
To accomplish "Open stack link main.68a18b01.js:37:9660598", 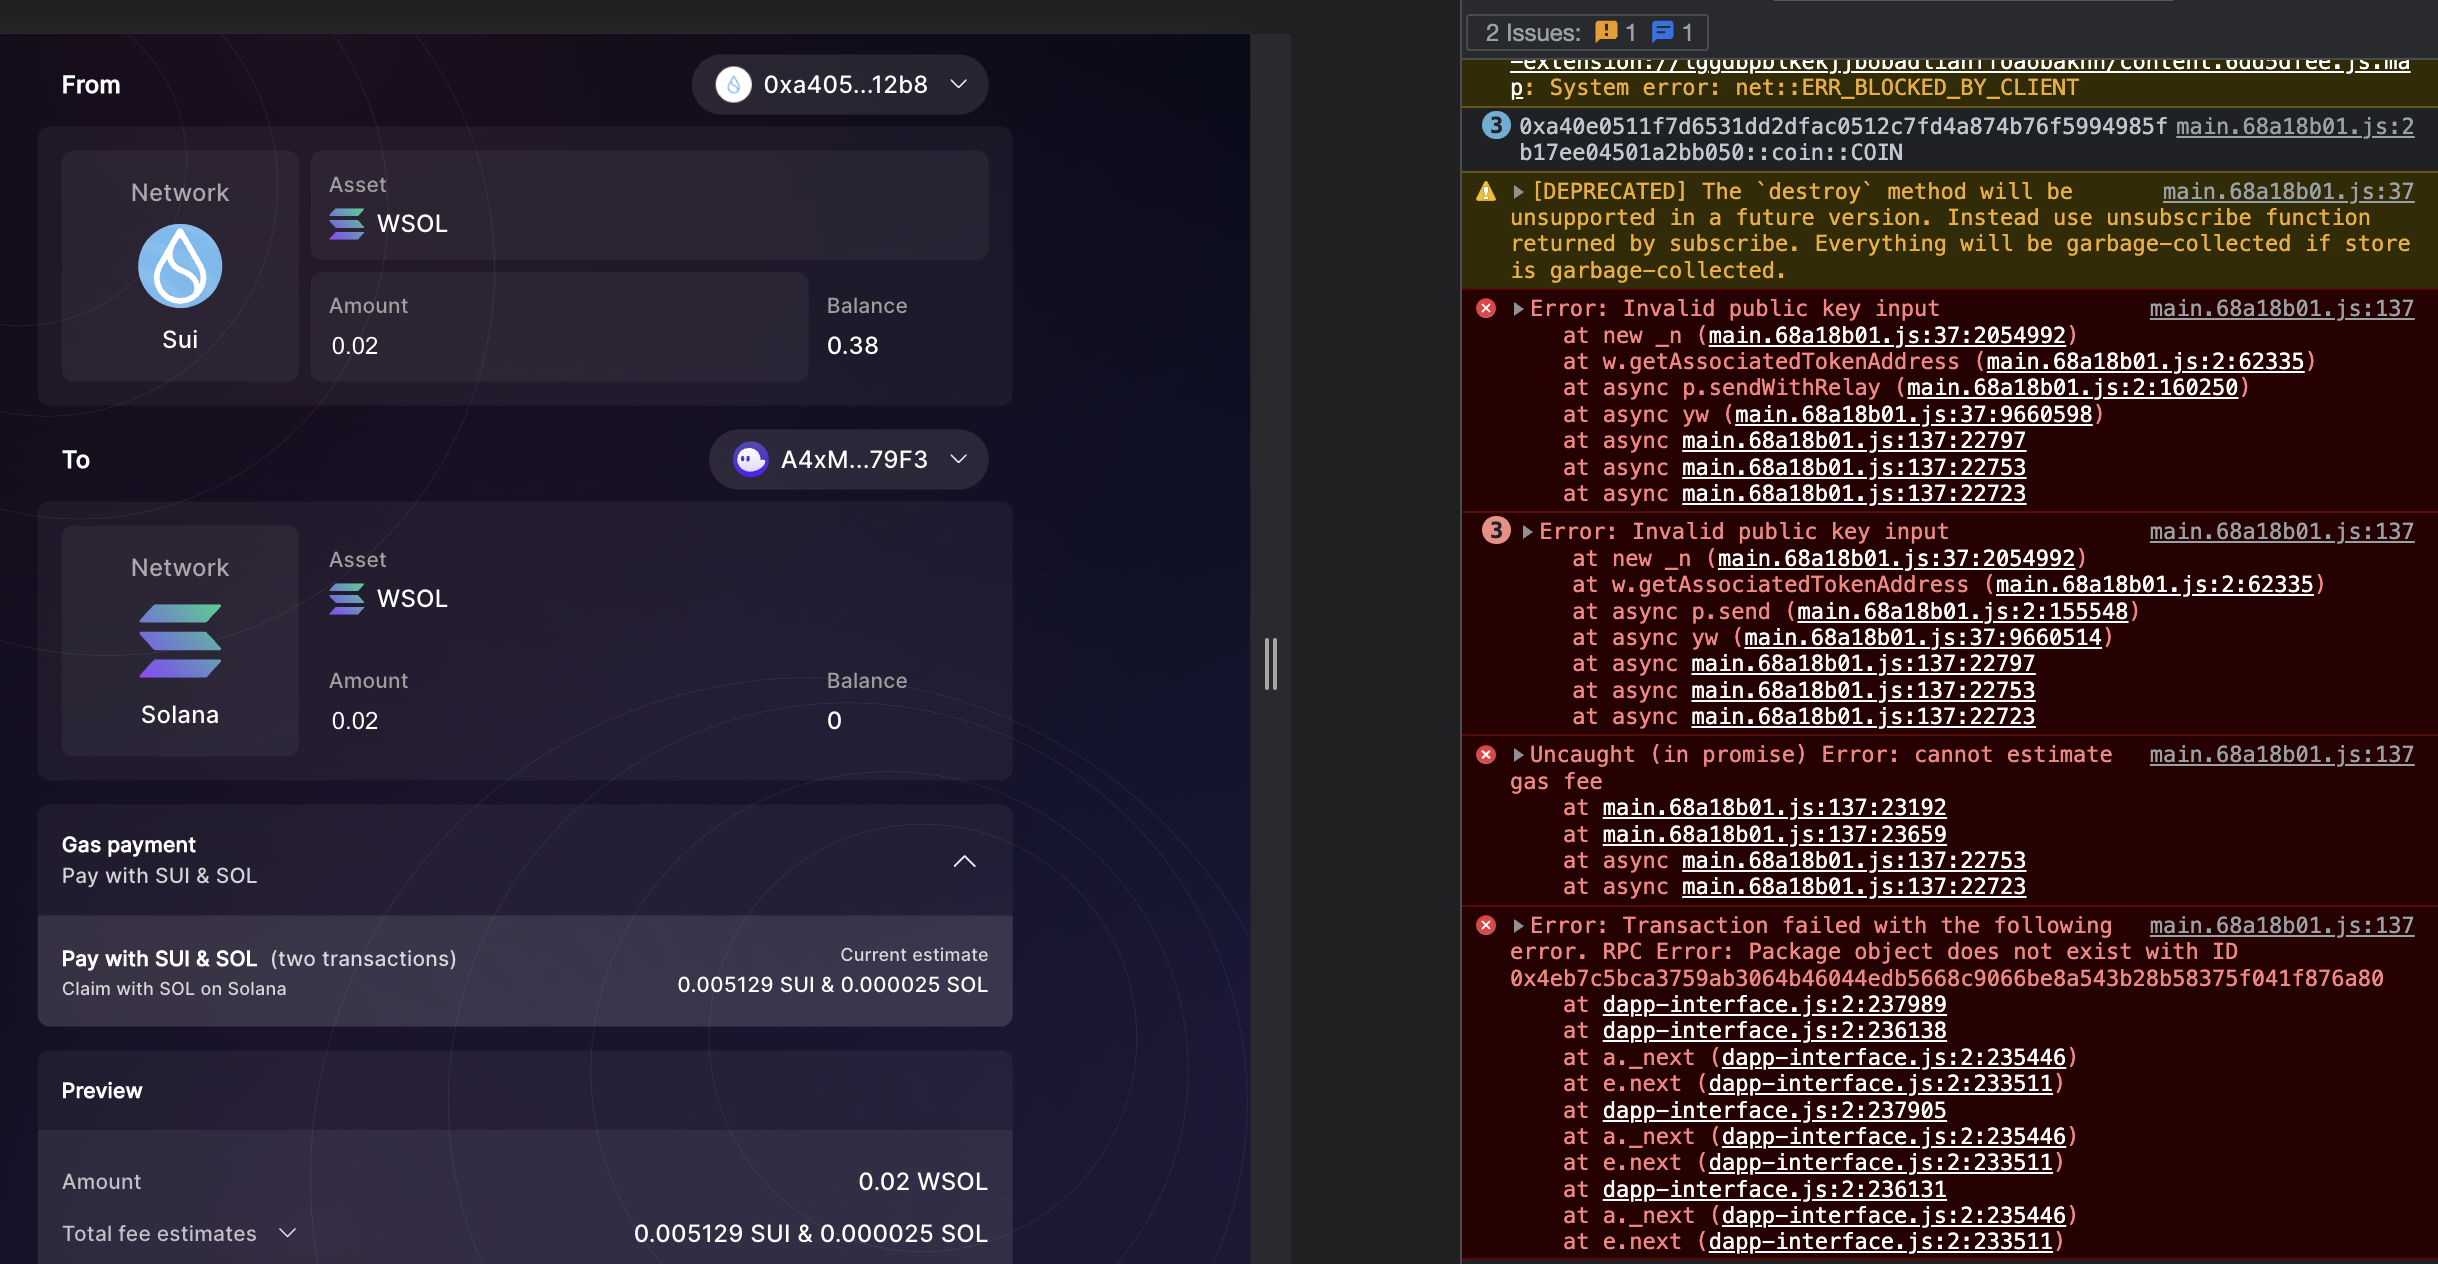I will 1913,415.
